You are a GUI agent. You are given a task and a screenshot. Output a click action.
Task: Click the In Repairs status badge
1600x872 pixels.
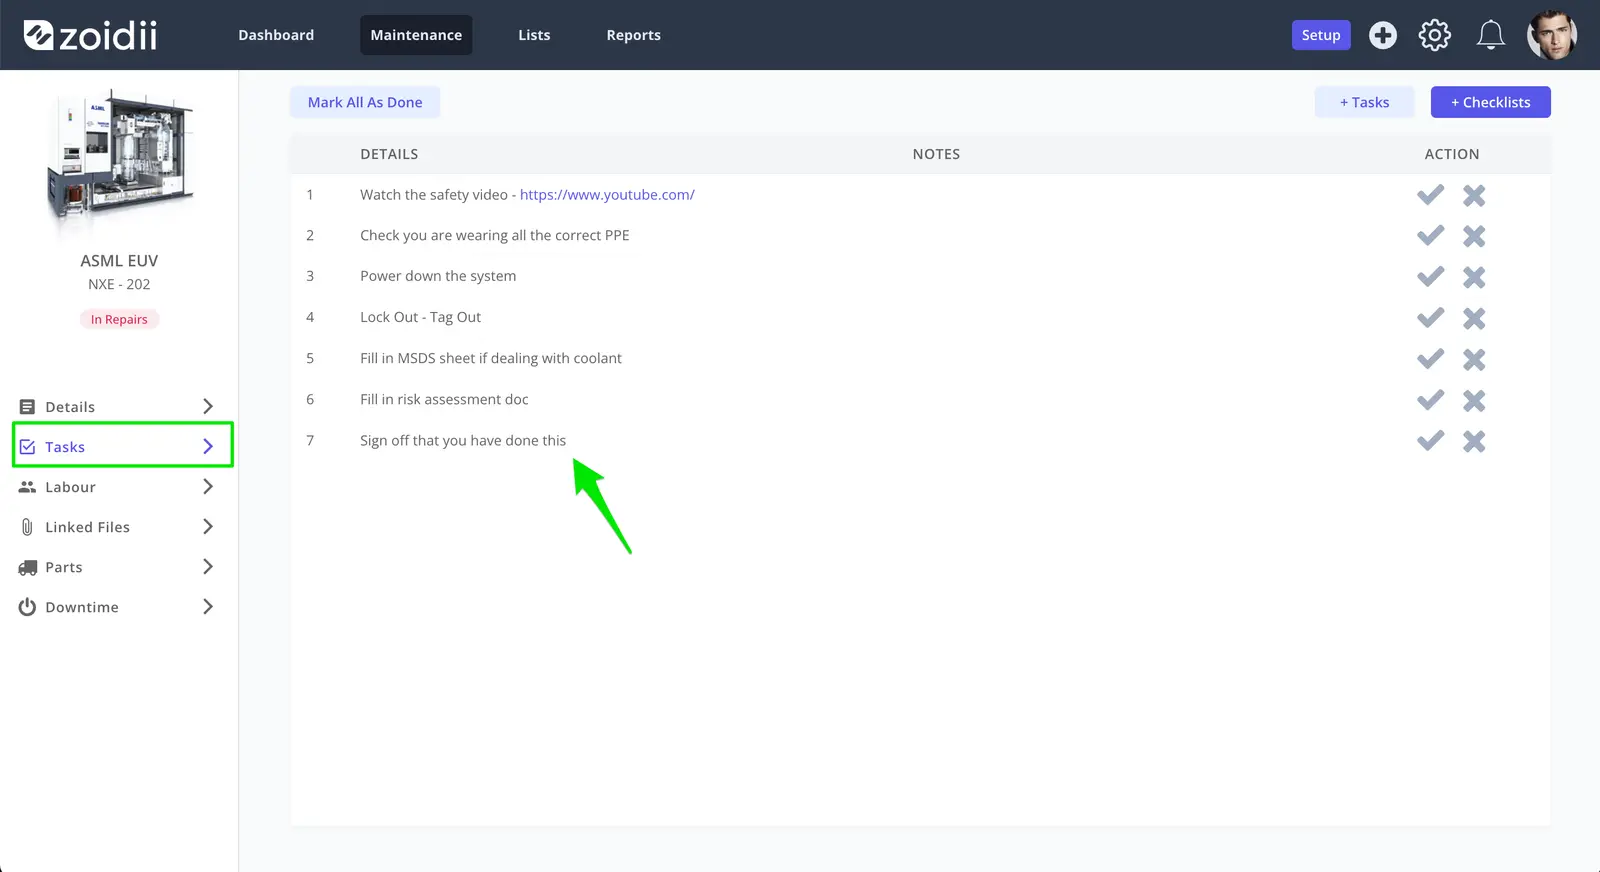[x=119, y=319]
